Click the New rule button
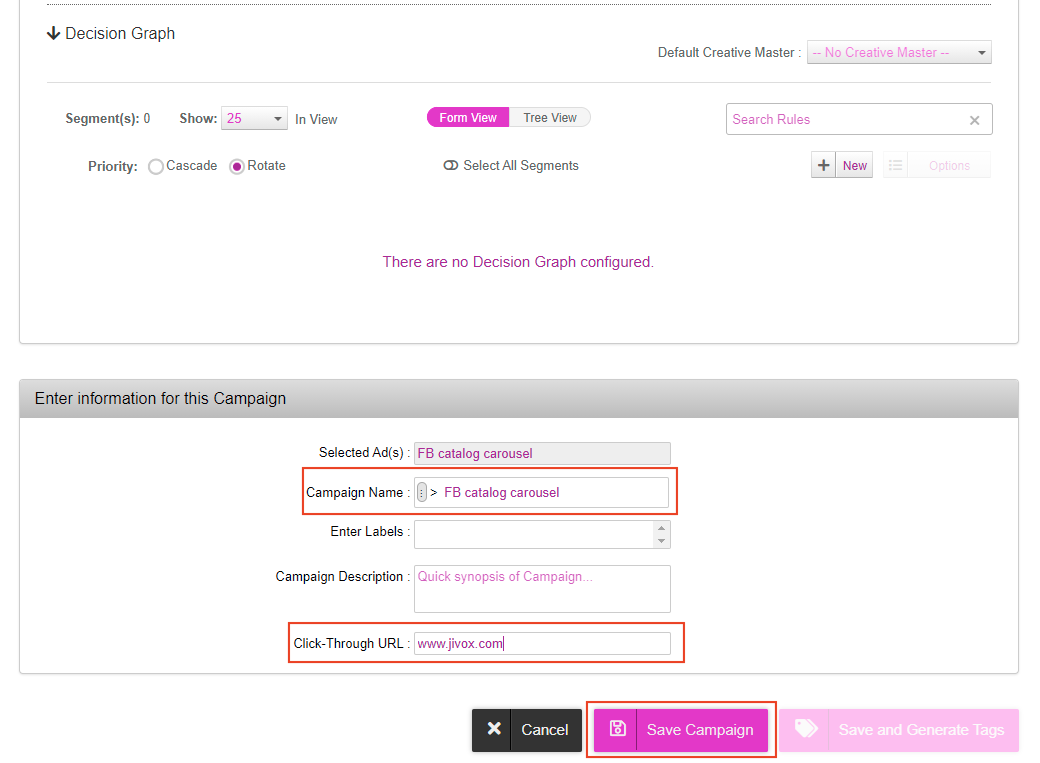1040x763 pixels. [854, 165]
